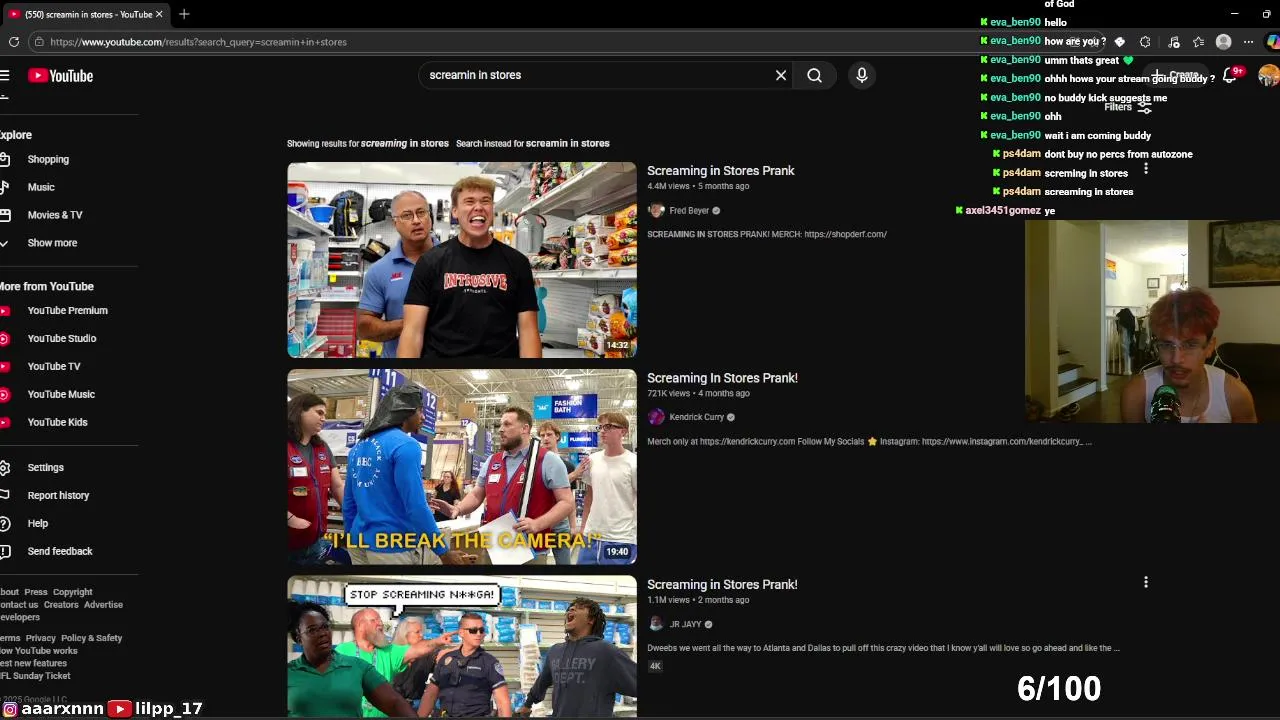This screenshot has height=720, width=1280.
Task: Open the YouTube hamburger guide menu
Action: pyautogui.click(x=5, y=75)
